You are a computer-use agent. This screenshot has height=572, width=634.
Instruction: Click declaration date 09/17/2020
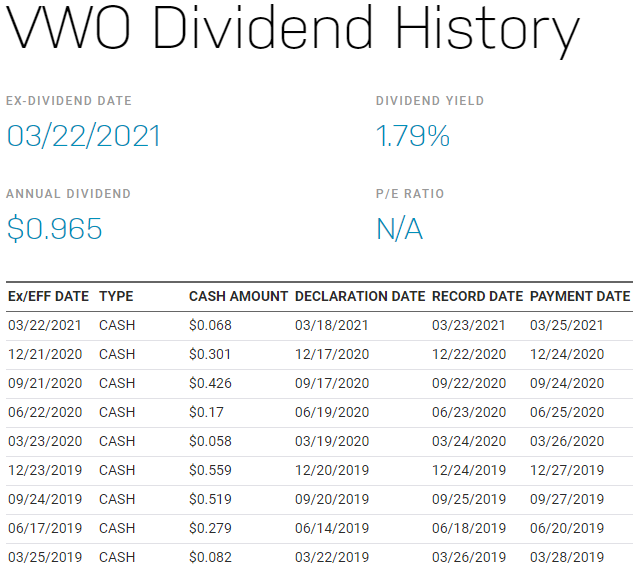click(x=332, y=383)
